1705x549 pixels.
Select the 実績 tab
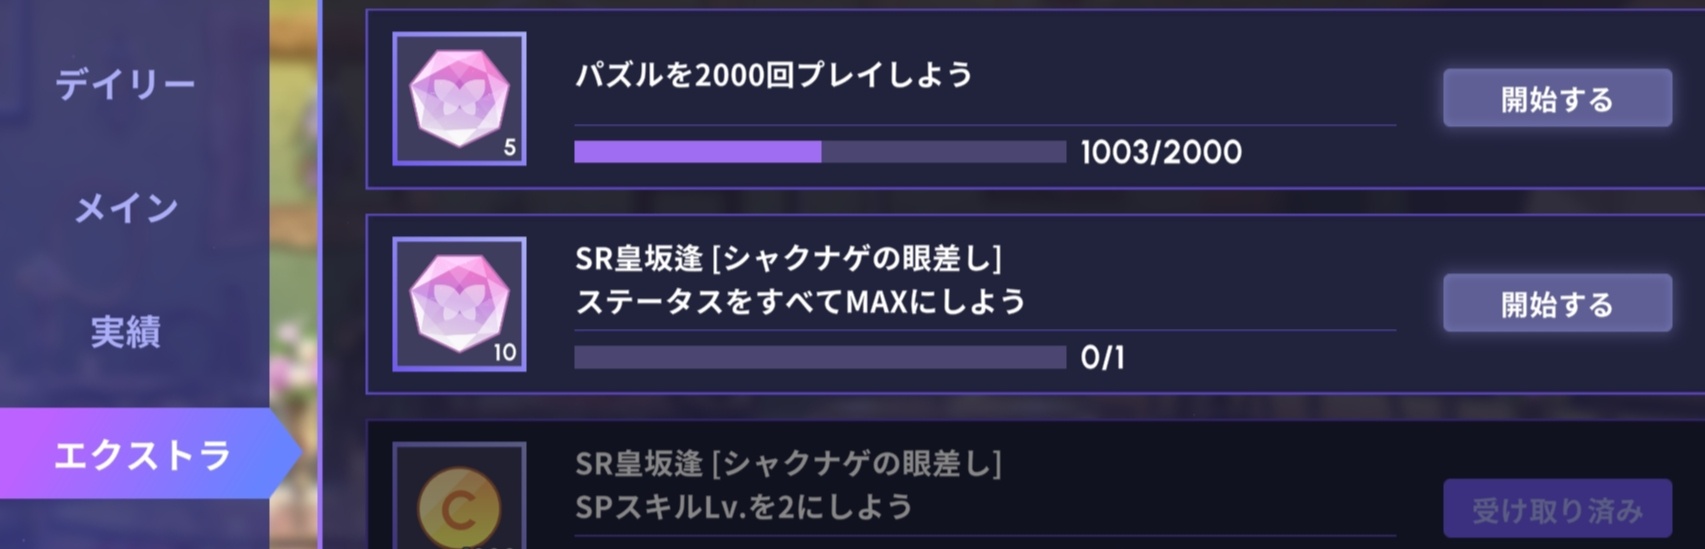126,332
